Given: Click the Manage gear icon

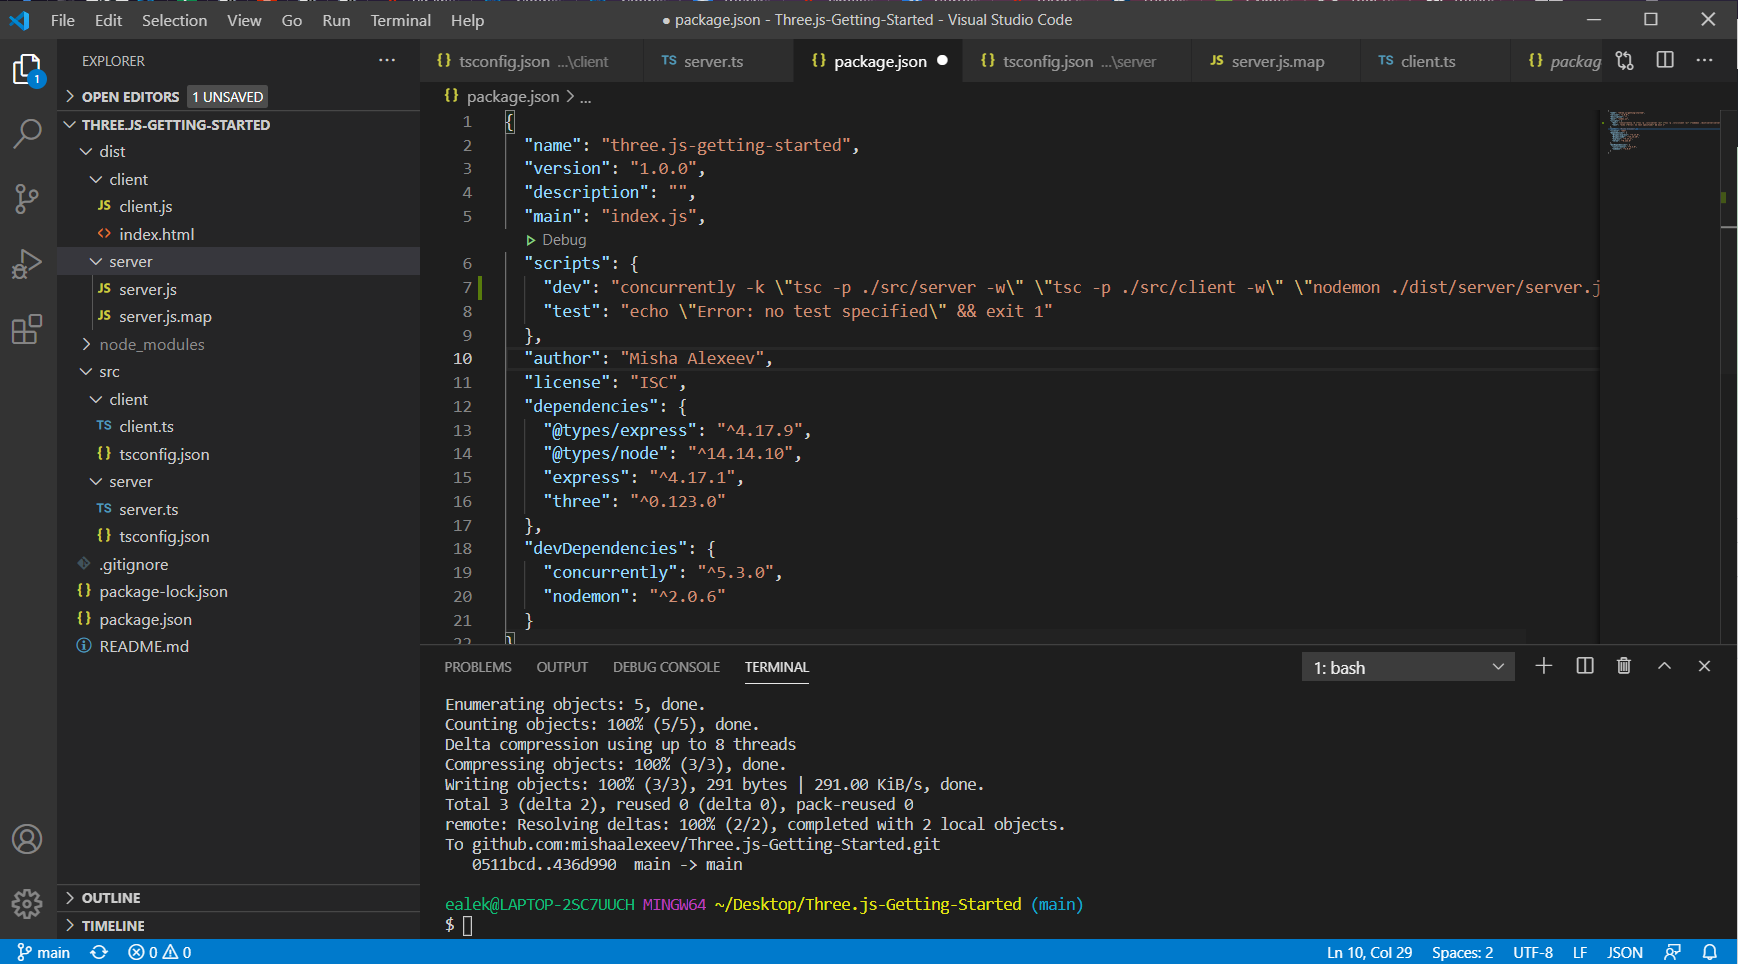Looking at the screenshot, I should (27, 904).
